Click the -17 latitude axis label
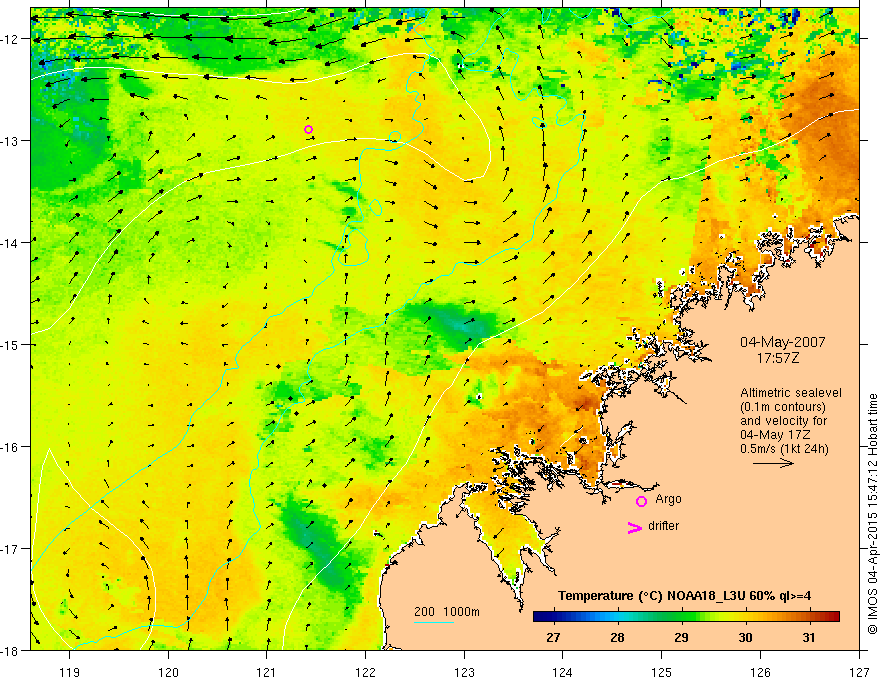This screenshot has width=880, height=680. tap(10, 548)
